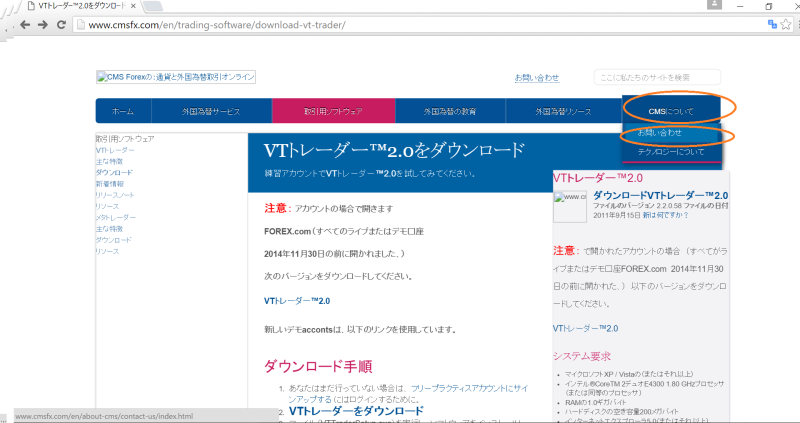Click the マイクロソフトXP / Vista requirement item

[629, 374]
